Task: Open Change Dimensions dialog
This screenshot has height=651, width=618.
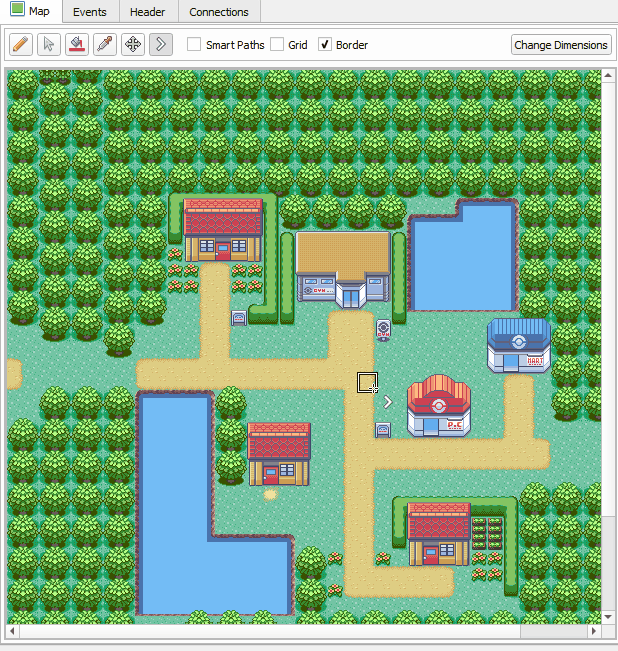Action: 561,45
